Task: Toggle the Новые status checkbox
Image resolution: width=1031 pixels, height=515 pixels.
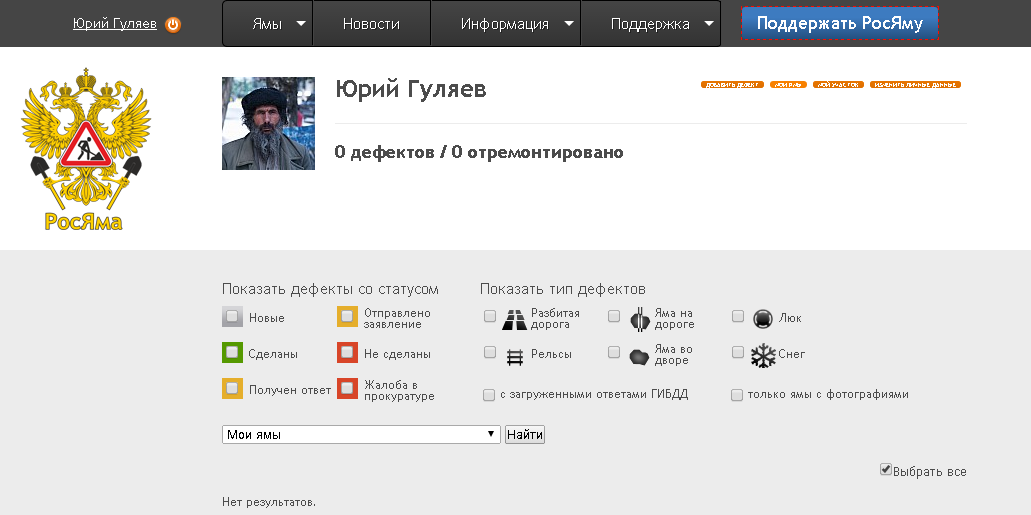Action: coord(232,317)
